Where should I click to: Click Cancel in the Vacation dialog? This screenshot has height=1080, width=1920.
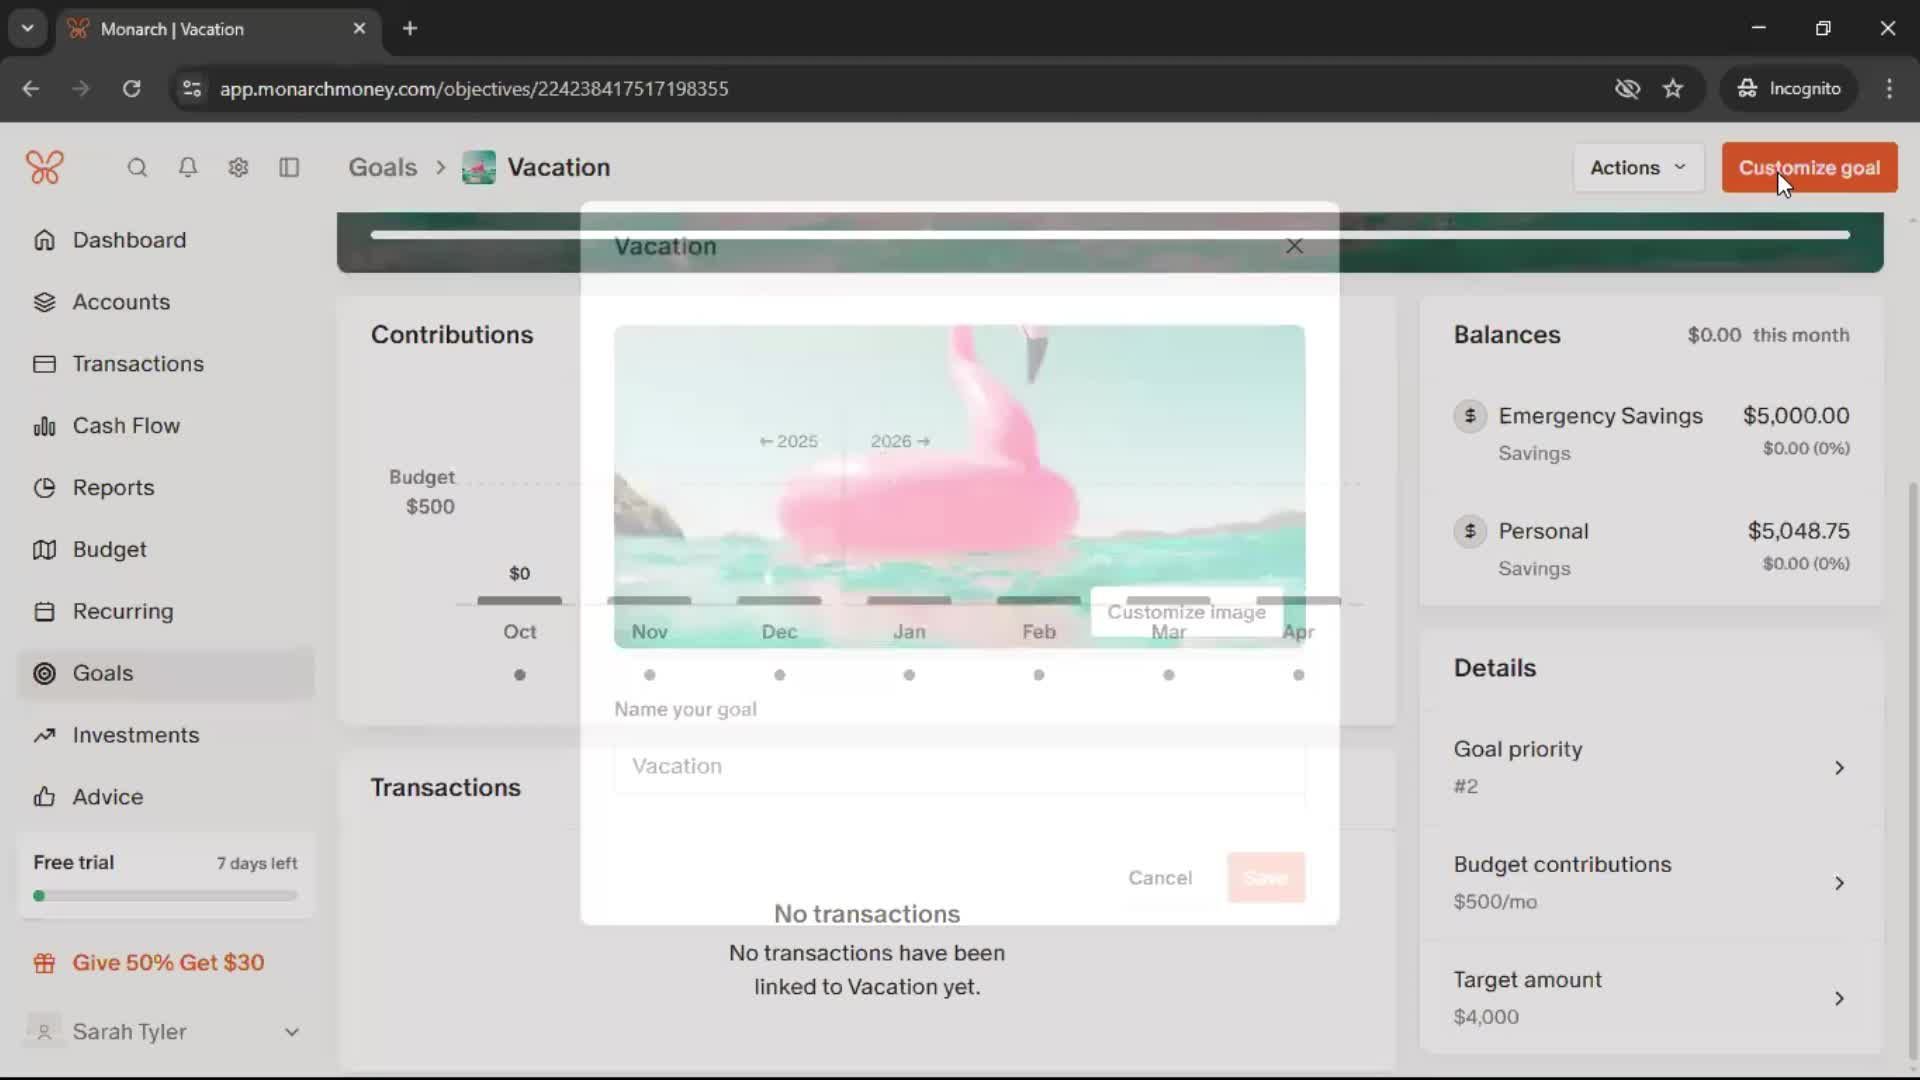(x=1159, y=878)
